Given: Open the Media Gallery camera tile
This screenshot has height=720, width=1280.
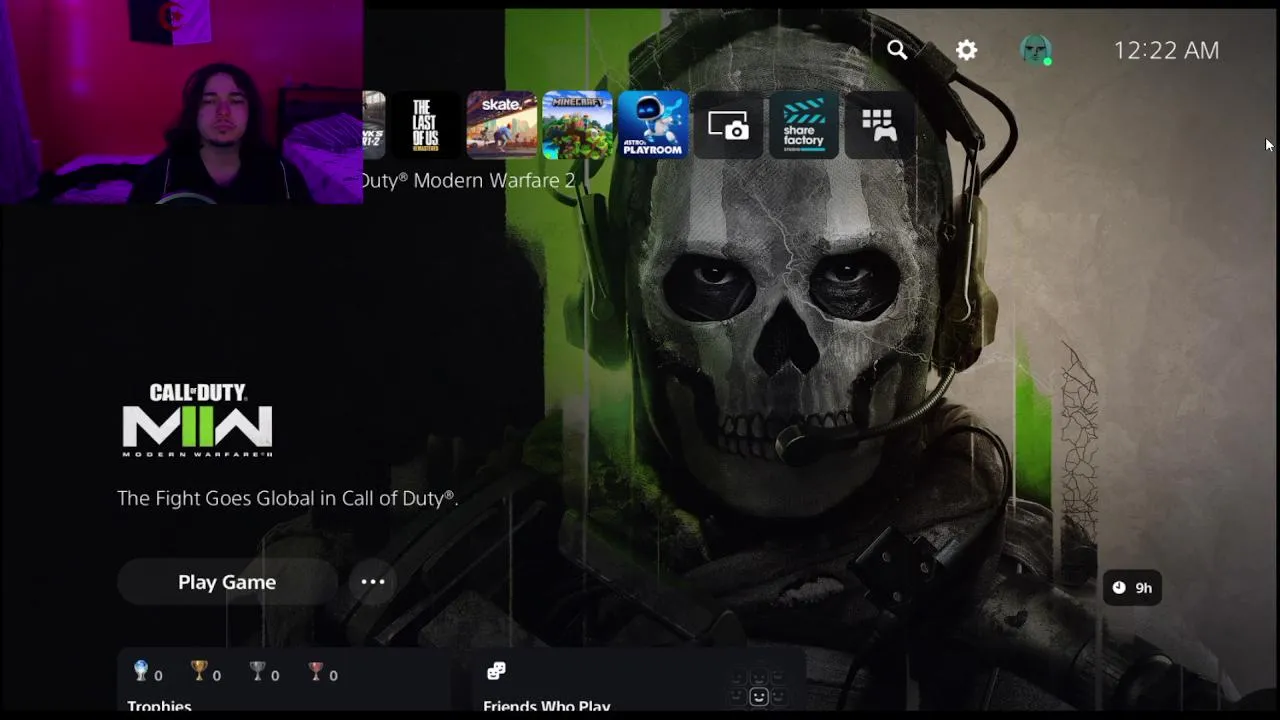Looking at the screenshot, I should tap(728, 125).
